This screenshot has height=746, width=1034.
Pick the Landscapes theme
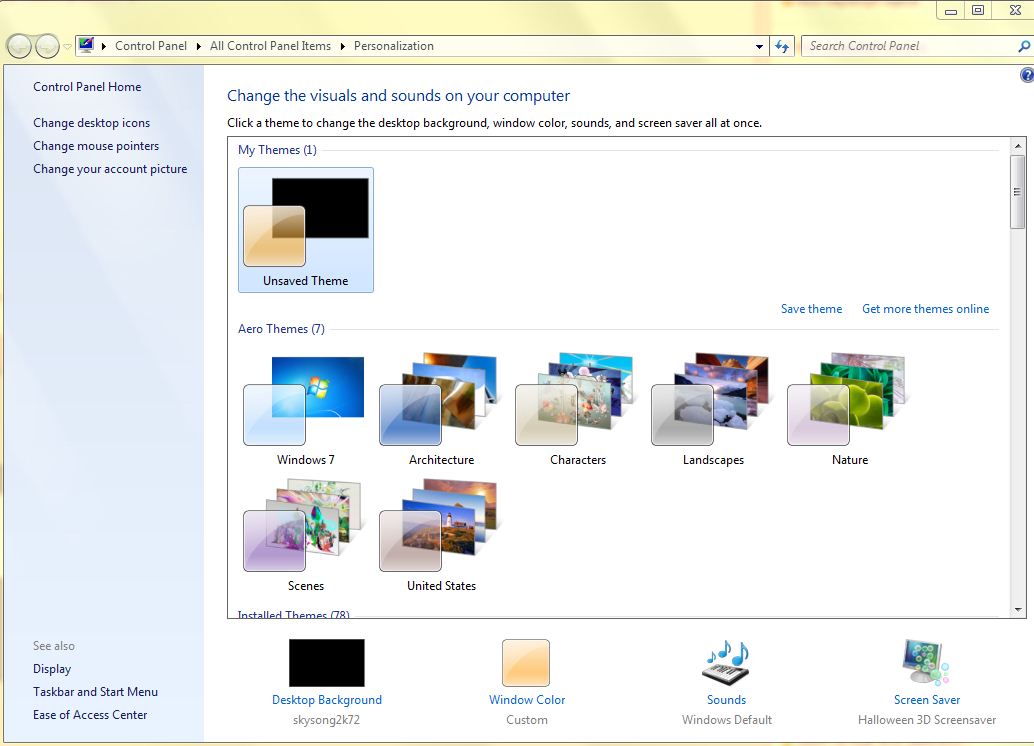[x=714, y=410]
